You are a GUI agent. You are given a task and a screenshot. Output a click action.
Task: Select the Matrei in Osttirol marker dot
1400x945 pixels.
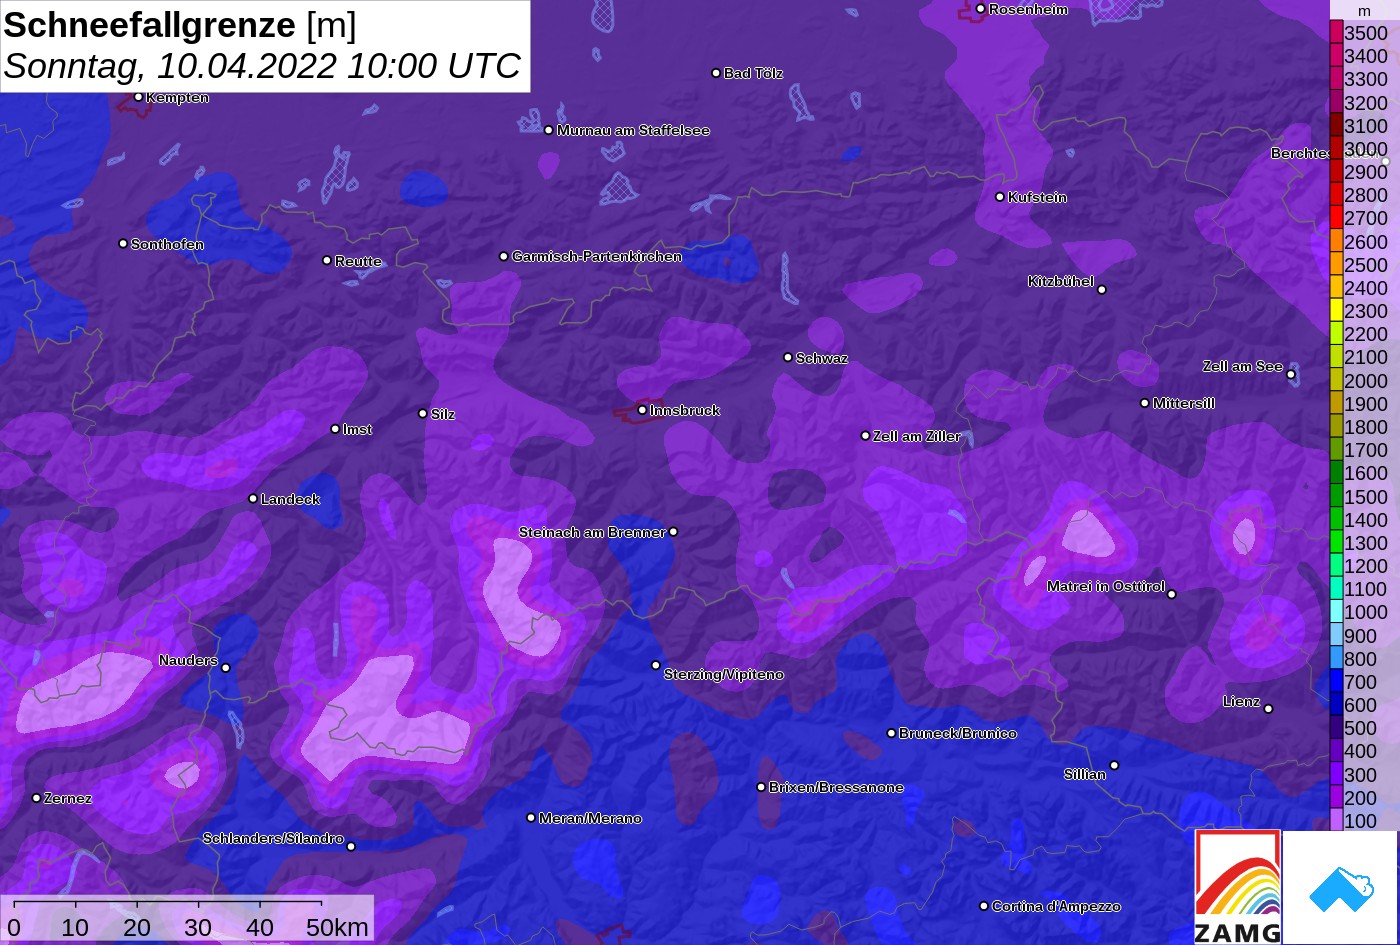pos(1172,594)
